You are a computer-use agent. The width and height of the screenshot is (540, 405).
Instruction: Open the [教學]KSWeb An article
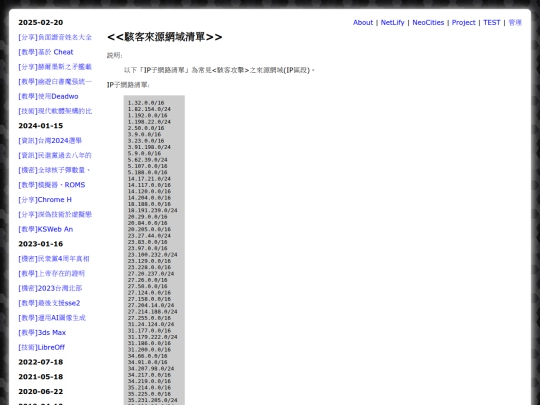click(45, 229)
